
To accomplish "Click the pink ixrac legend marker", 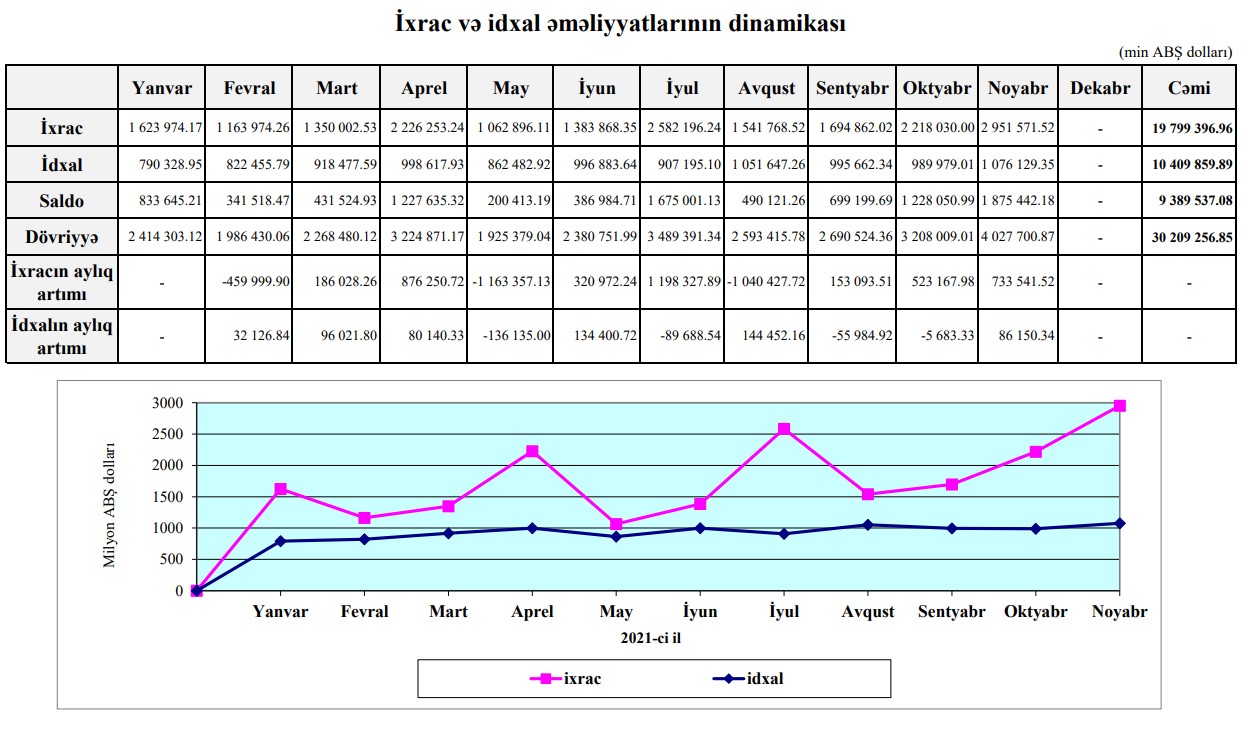I will coord(545,679).
